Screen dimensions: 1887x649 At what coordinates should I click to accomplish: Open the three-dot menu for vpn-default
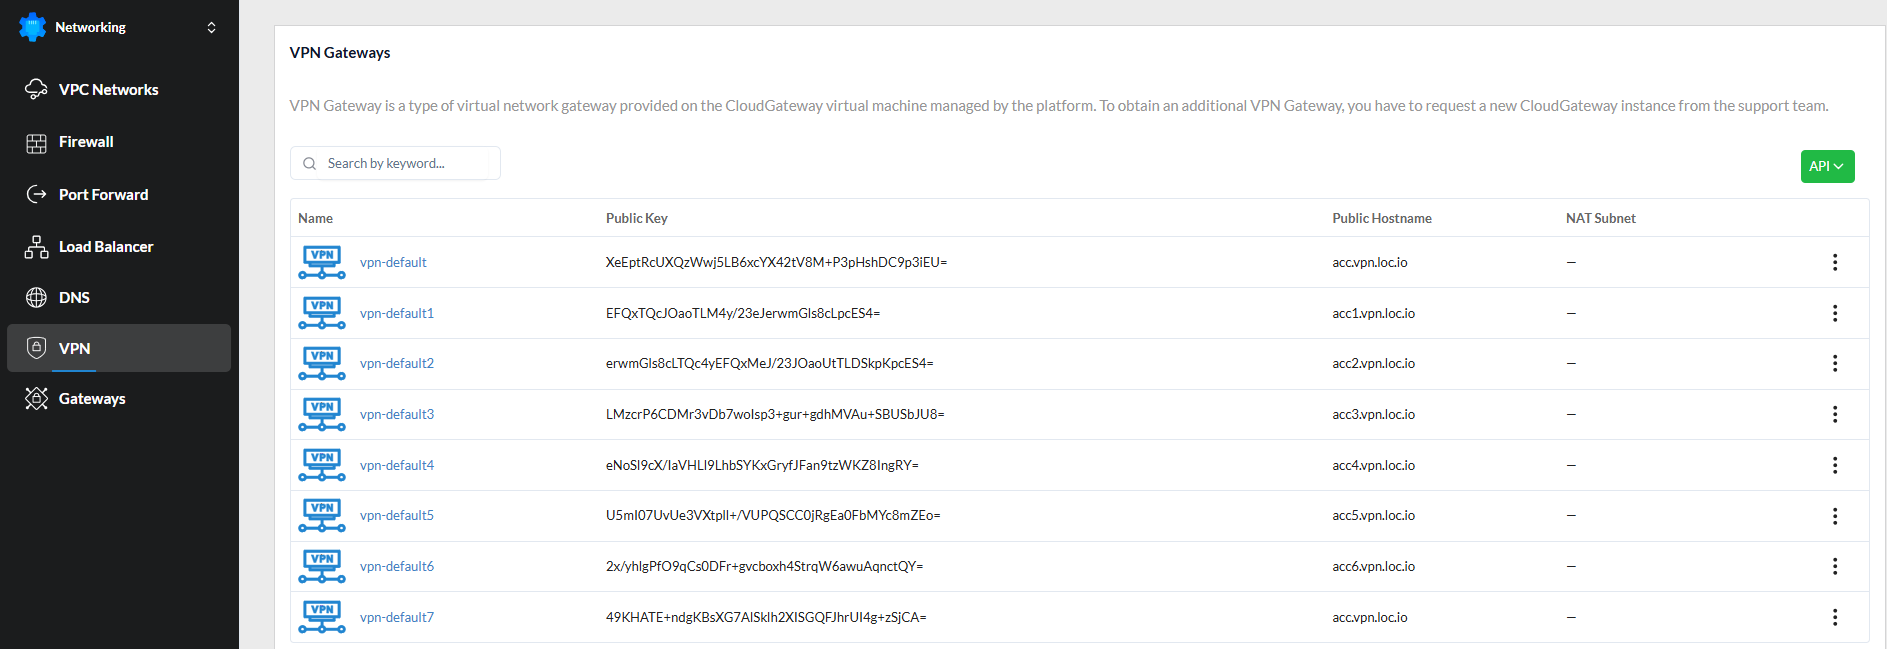(x=1834, y=262)
